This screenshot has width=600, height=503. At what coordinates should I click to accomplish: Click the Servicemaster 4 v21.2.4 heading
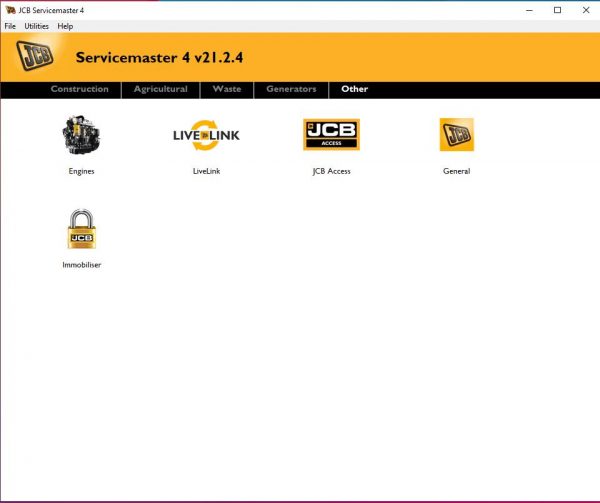click(x=159, y=58)
